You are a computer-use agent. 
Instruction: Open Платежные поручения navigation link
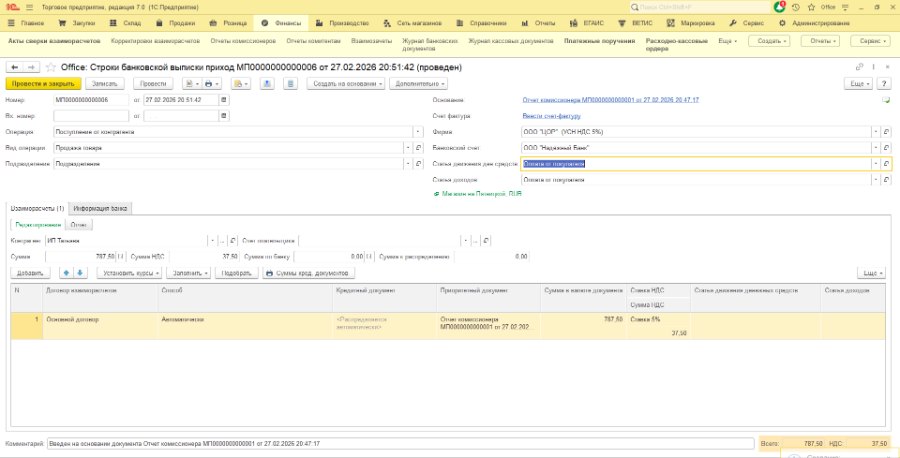point(600,41)
